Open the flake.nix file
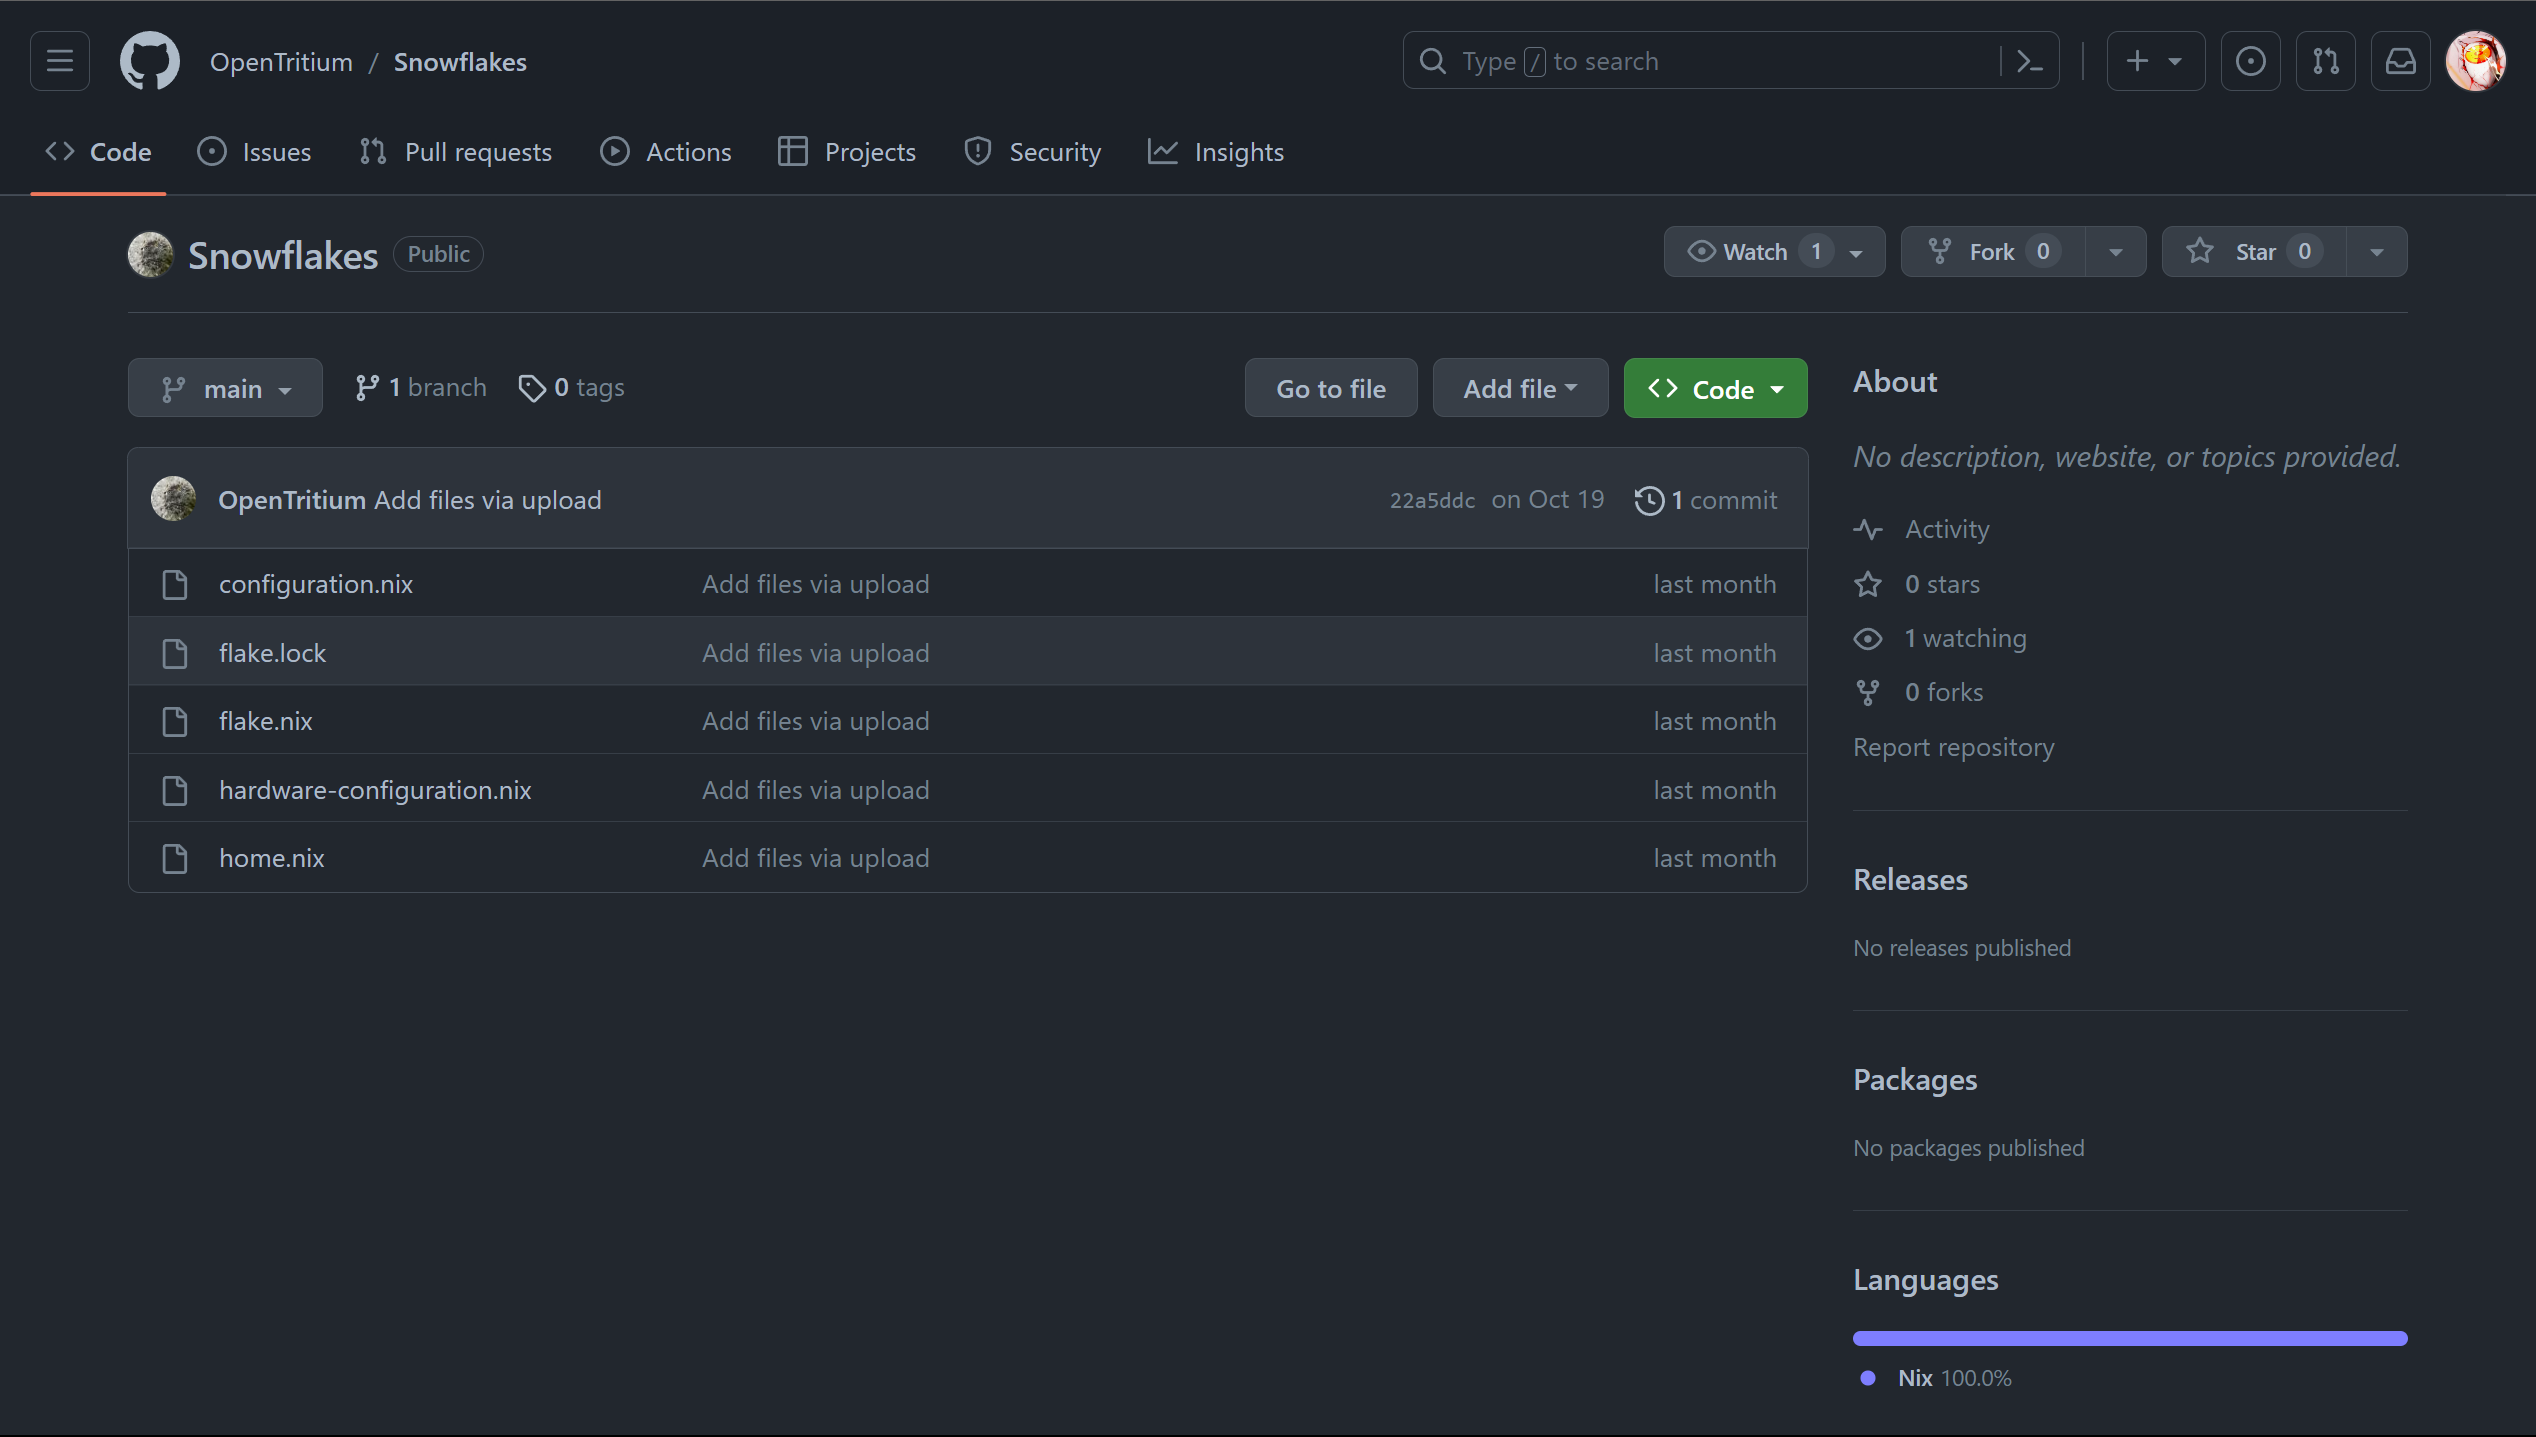This screenshot has width=2536, height=1437. [265, 721]
